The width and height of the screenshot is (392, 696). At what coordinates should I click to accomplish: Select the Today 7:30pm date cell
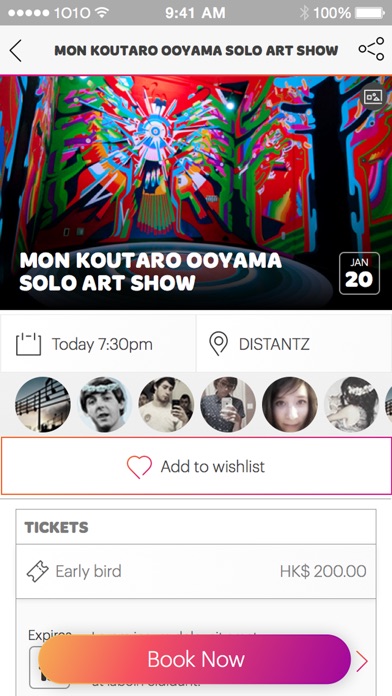98,344
